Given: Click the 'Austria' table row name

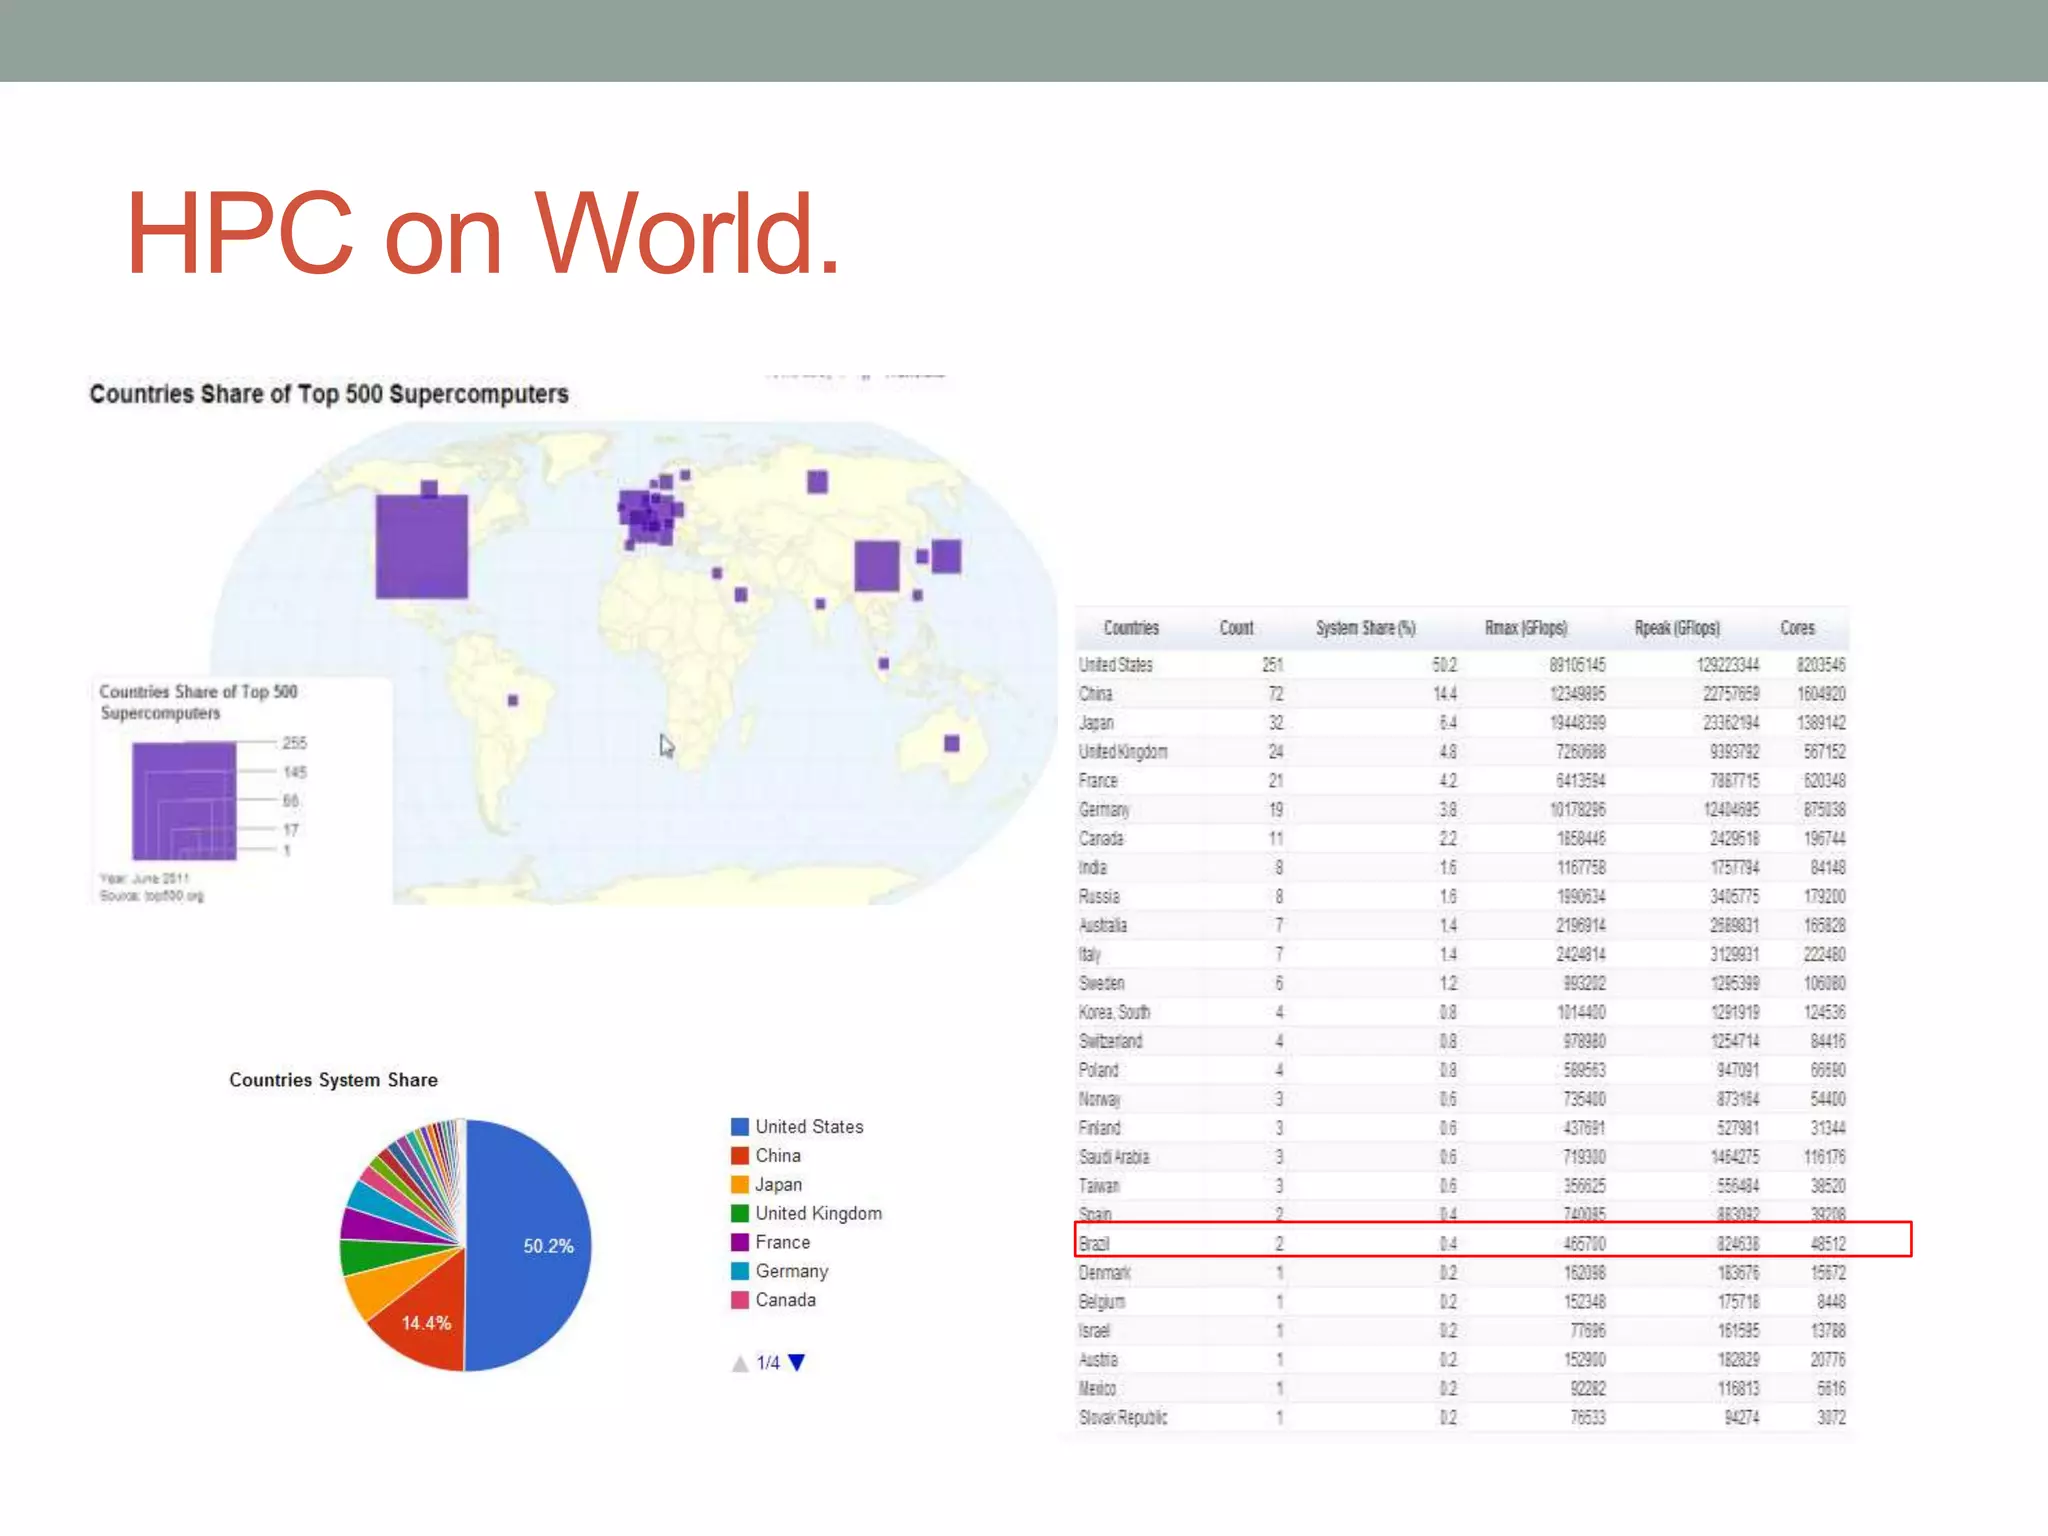Looking at the screenshot, I should (1098, 1361).
